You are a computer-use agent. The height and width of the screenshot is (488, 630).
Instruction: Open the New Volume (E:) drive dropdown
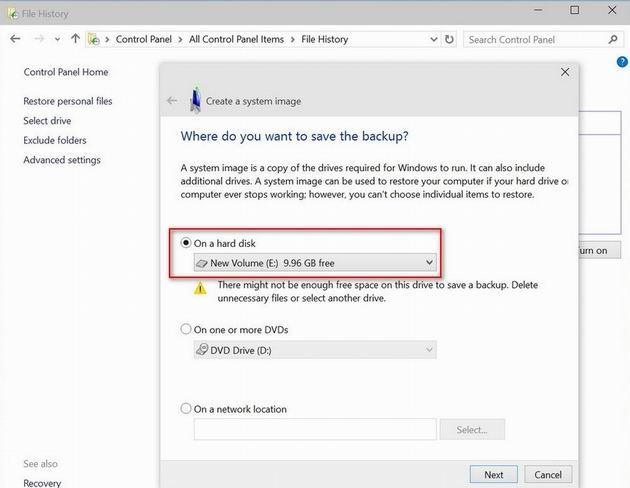tap(315, 263)
